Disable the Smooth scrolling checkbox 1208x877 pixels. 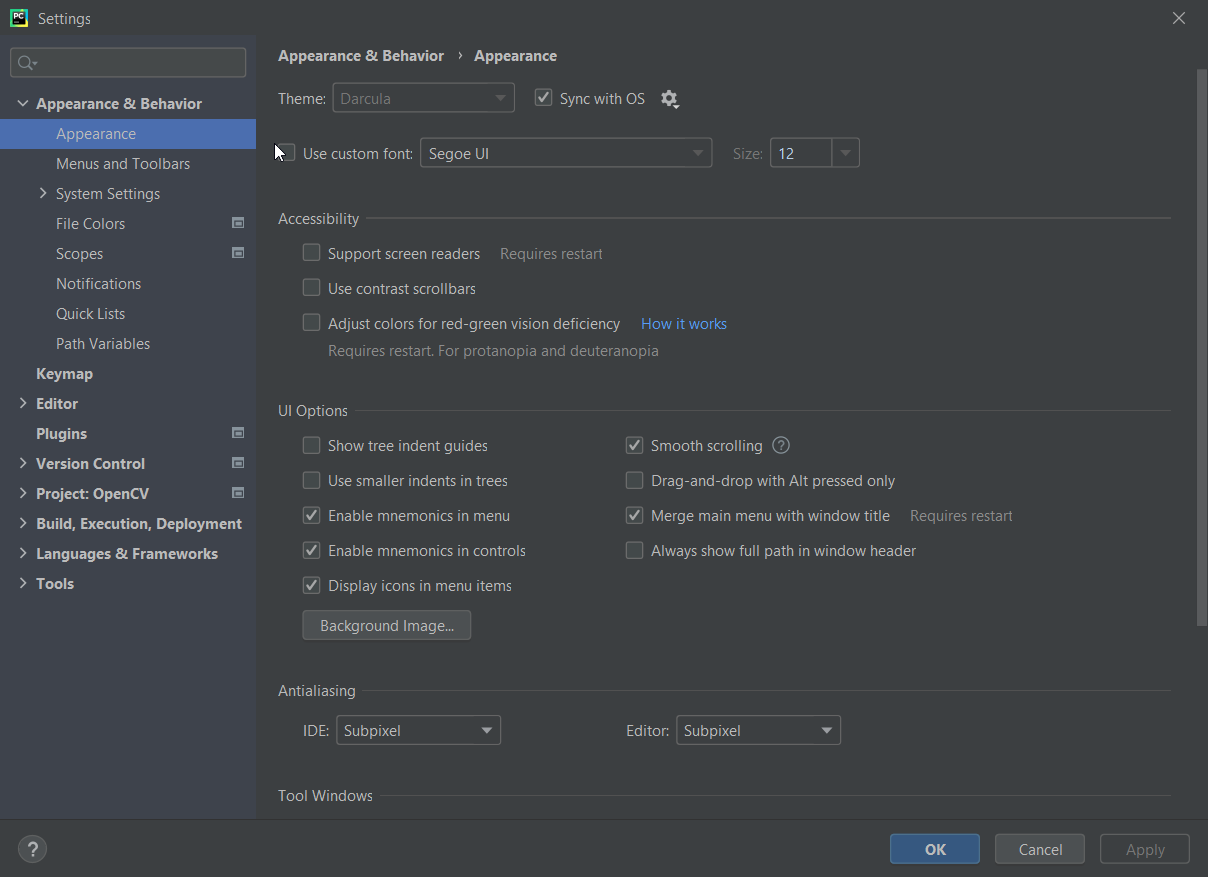coord(634,445)
